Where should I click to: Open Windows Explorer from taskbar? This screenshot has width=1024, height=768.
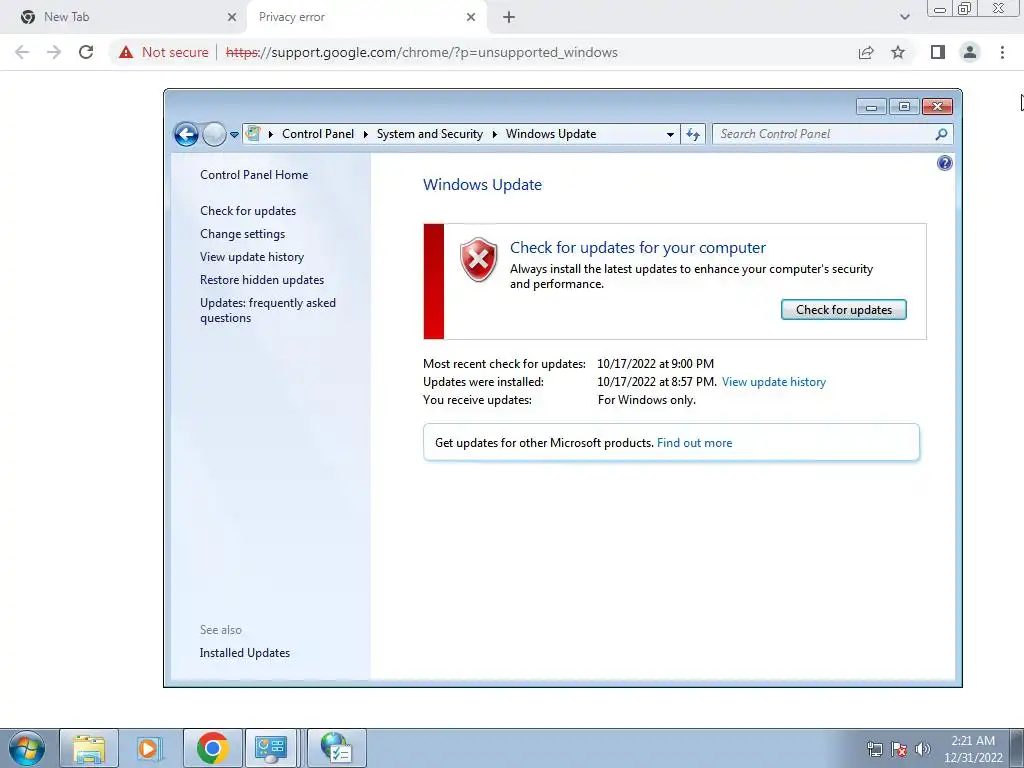click(x=89, y=748)
